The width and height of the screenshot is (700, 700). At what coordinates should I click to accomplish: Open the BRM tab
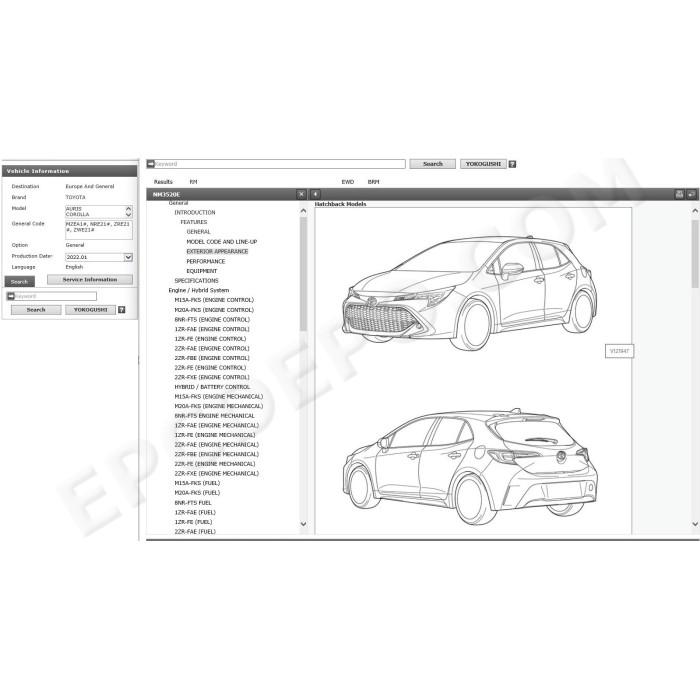tap(373, 182)
